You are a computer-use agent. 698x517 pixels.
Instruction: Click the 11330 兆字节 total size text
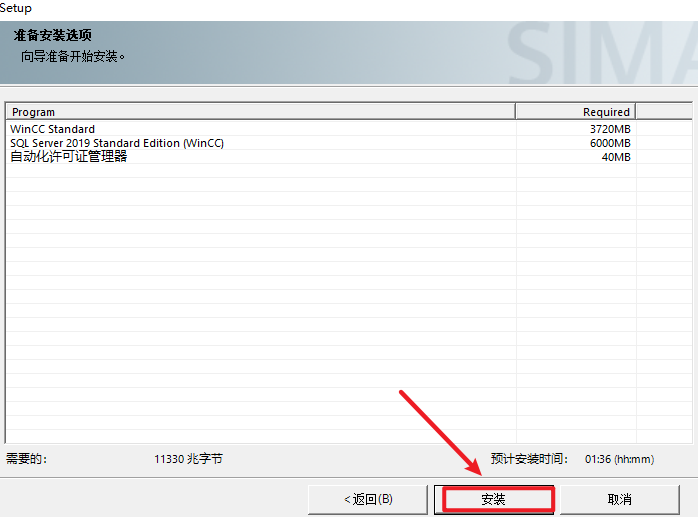click(188, 459)
